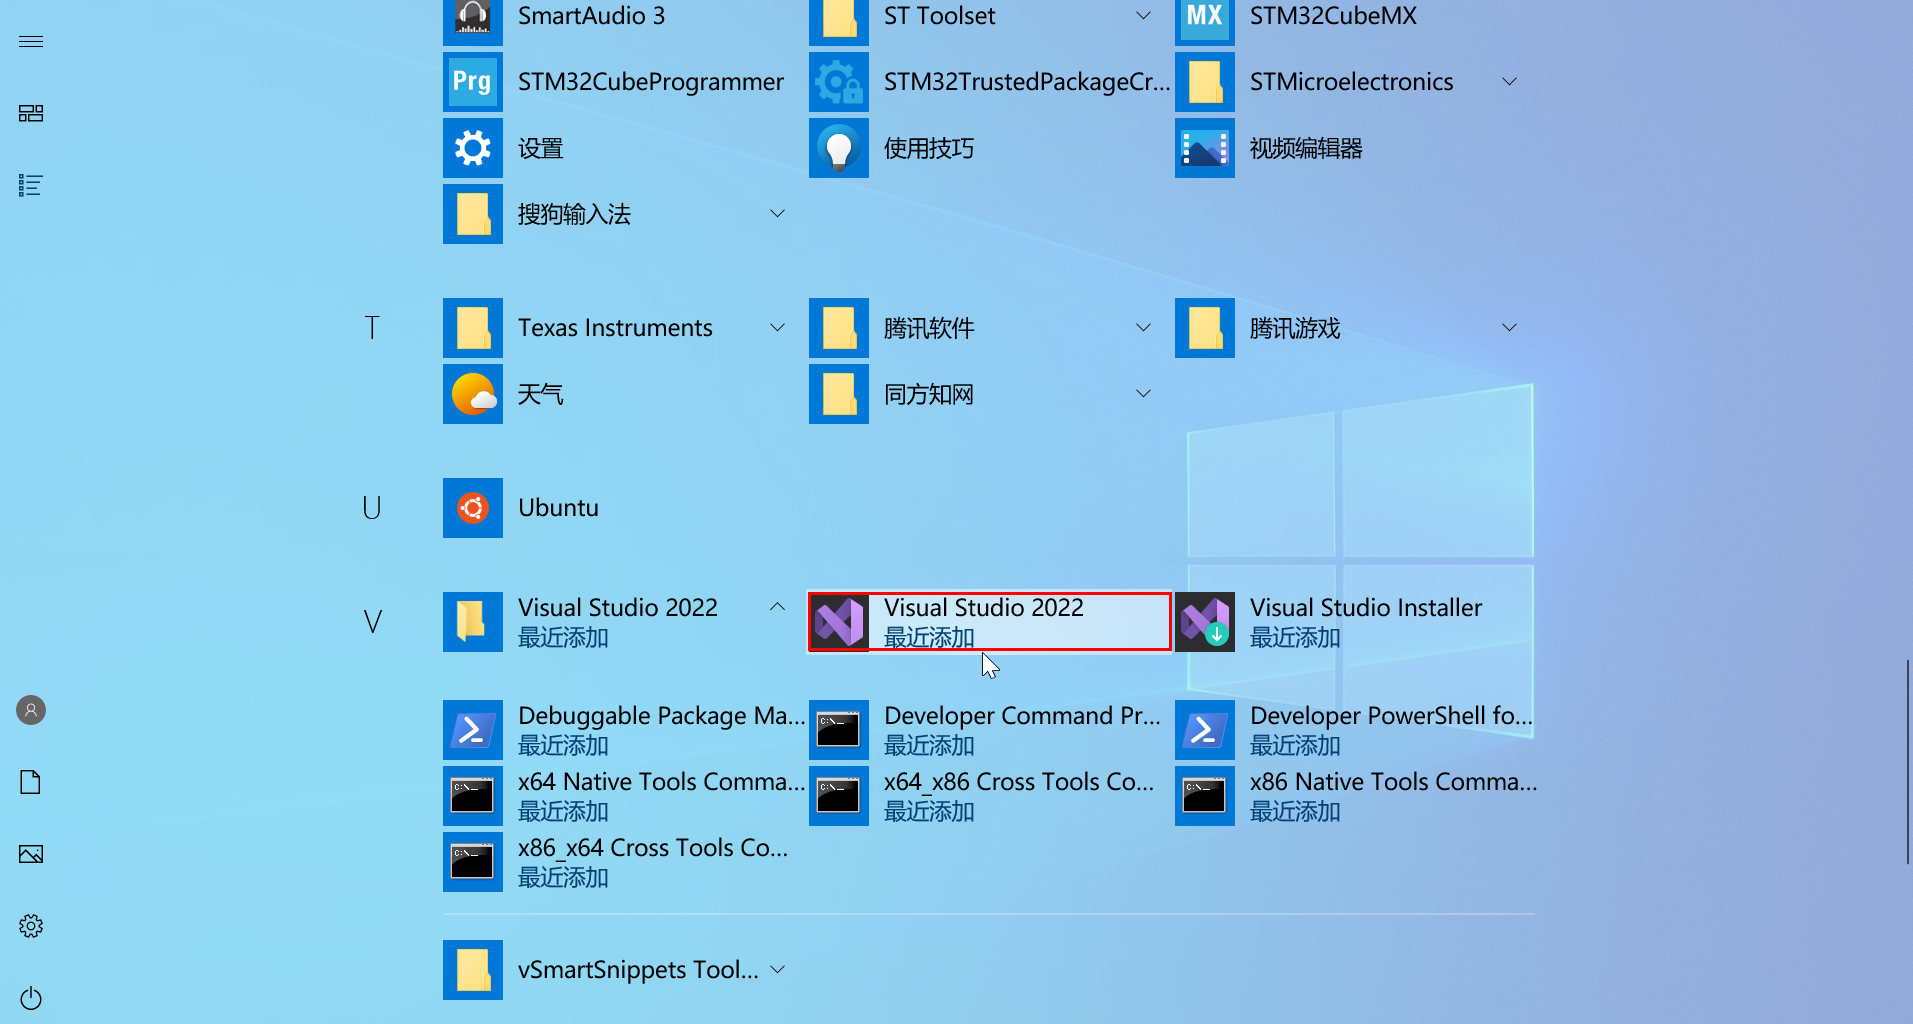Open x64 Native Tools Command Prompt icon
Viewport: 1913px width, 1024px height.
pyautogui.click(x=473, y=796)
